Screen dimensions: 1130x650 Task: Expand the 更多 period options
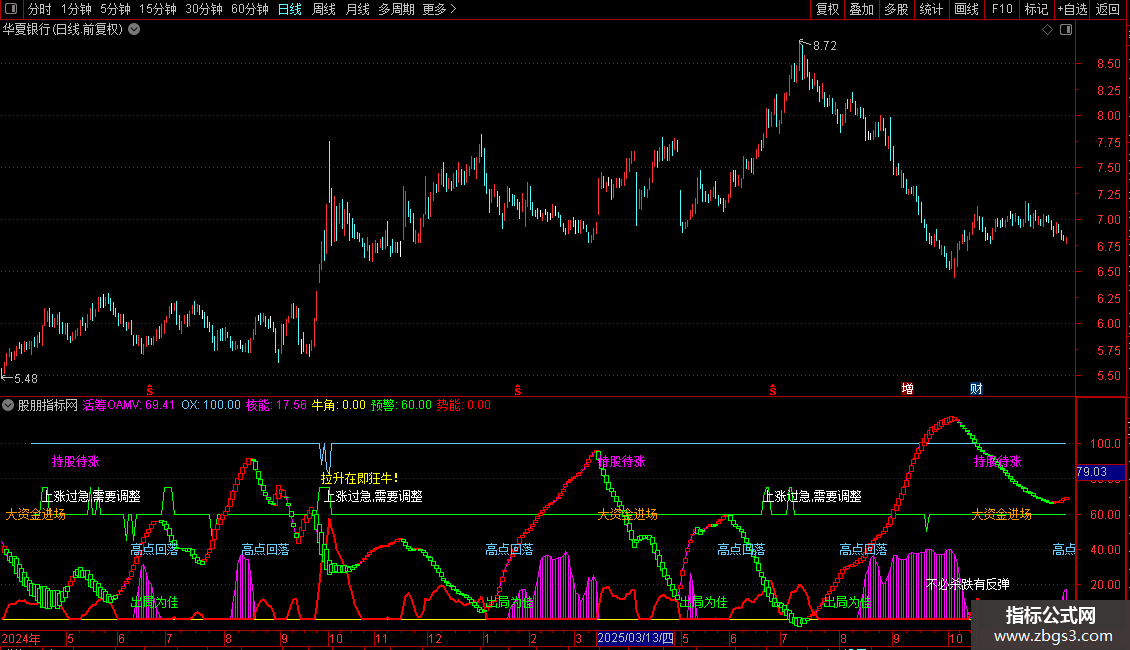coord(439,9)
